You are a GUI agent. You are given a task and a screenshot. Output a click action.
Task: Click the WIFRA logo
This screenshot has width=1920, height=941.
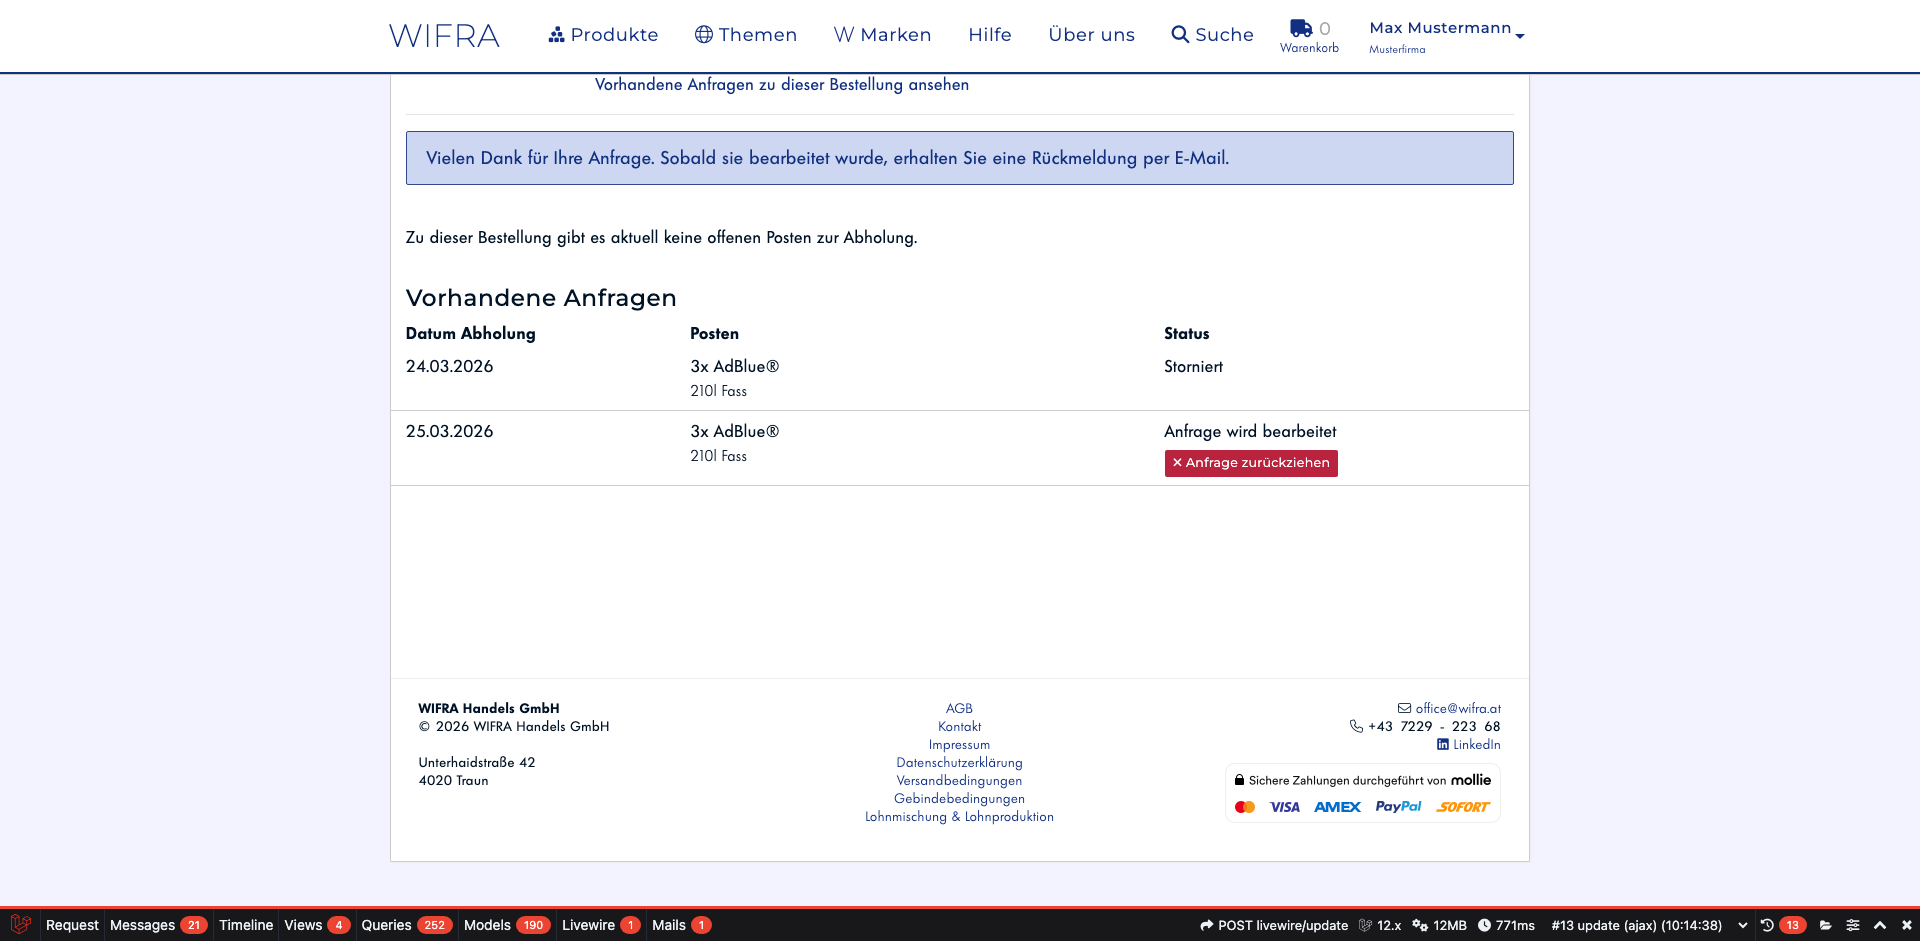click(x=444, y=36)
